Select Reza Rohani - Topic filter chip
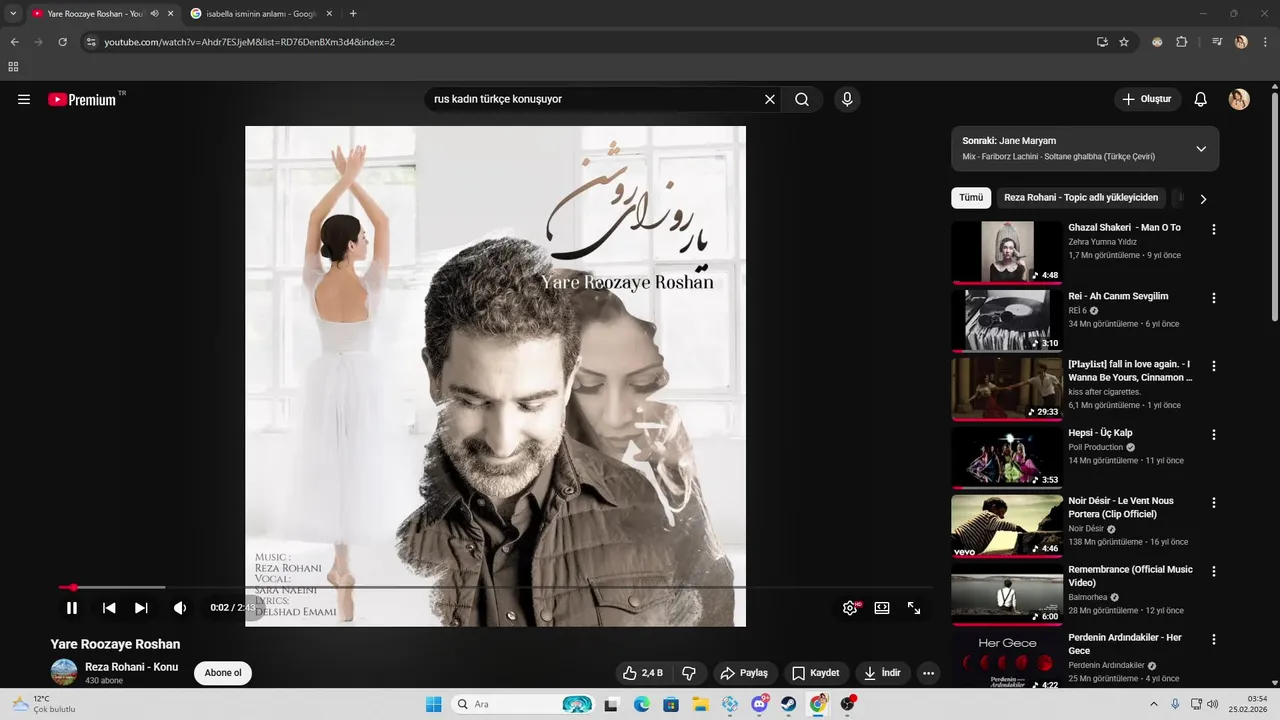The height and width of the screenshot is (720, 1280). click(1081, 198)
